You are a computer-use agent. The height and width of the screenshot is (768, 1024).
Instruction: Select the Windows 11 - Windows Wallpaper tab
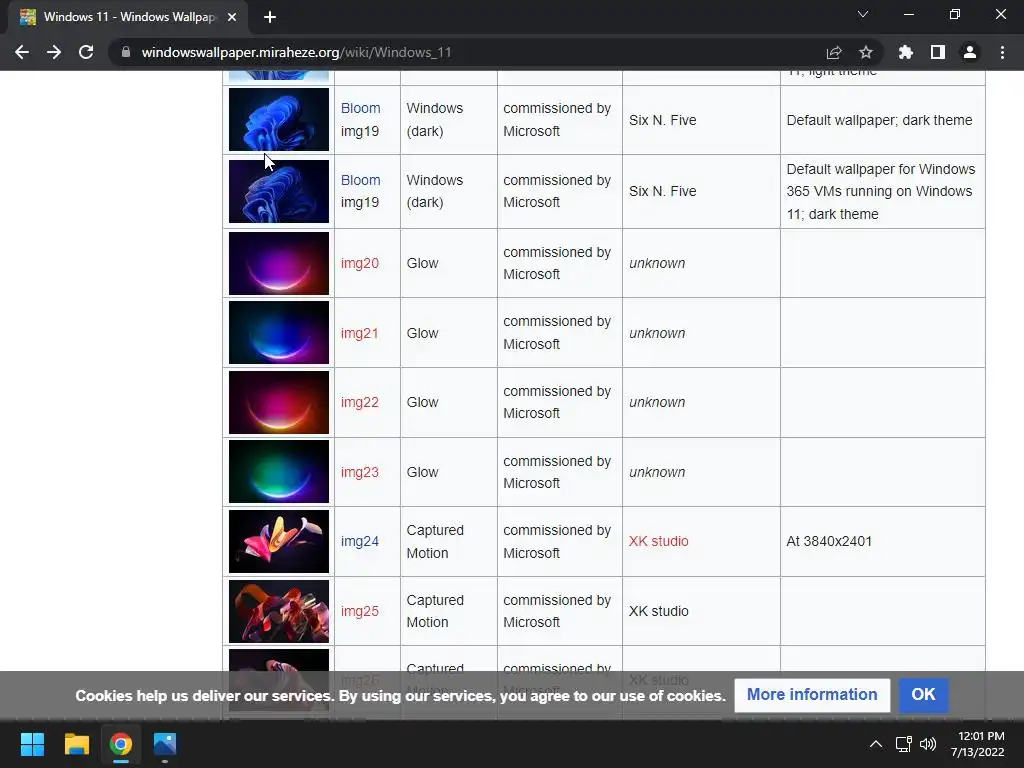click(127, 17)
